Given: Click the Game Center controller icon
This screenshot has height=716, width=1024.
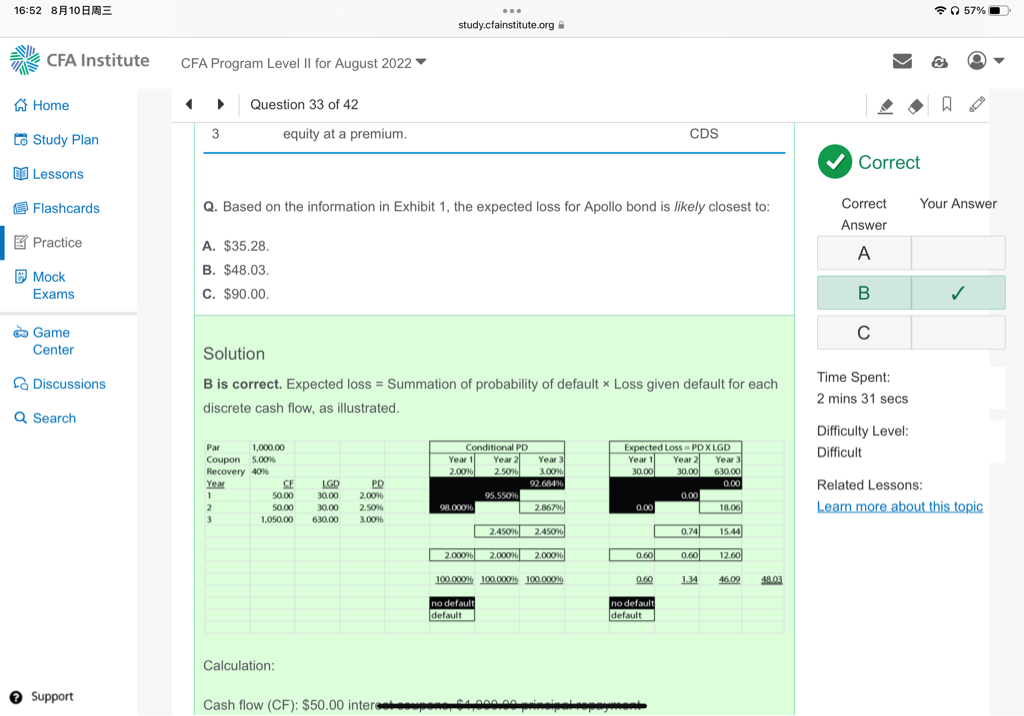Looking at the screenshot, I should coord(21,333).
